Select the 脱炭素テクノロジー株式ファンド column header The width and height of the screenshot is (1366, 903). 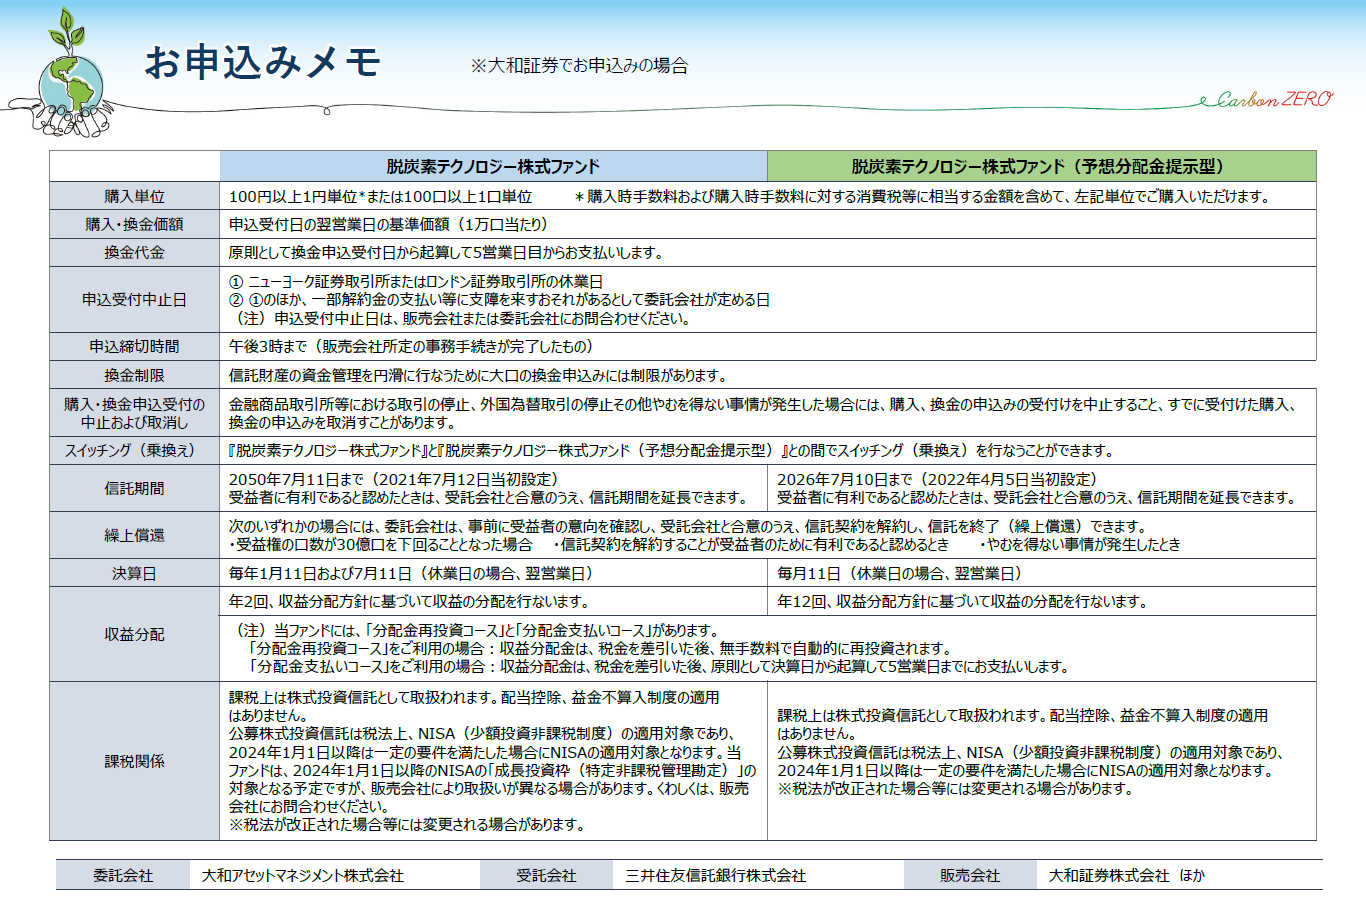[x=493, y=163]
